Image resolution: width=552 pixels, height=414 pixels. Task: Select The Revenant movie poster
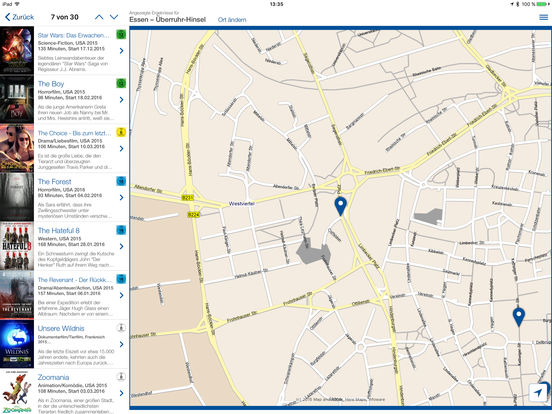point(17,295)
